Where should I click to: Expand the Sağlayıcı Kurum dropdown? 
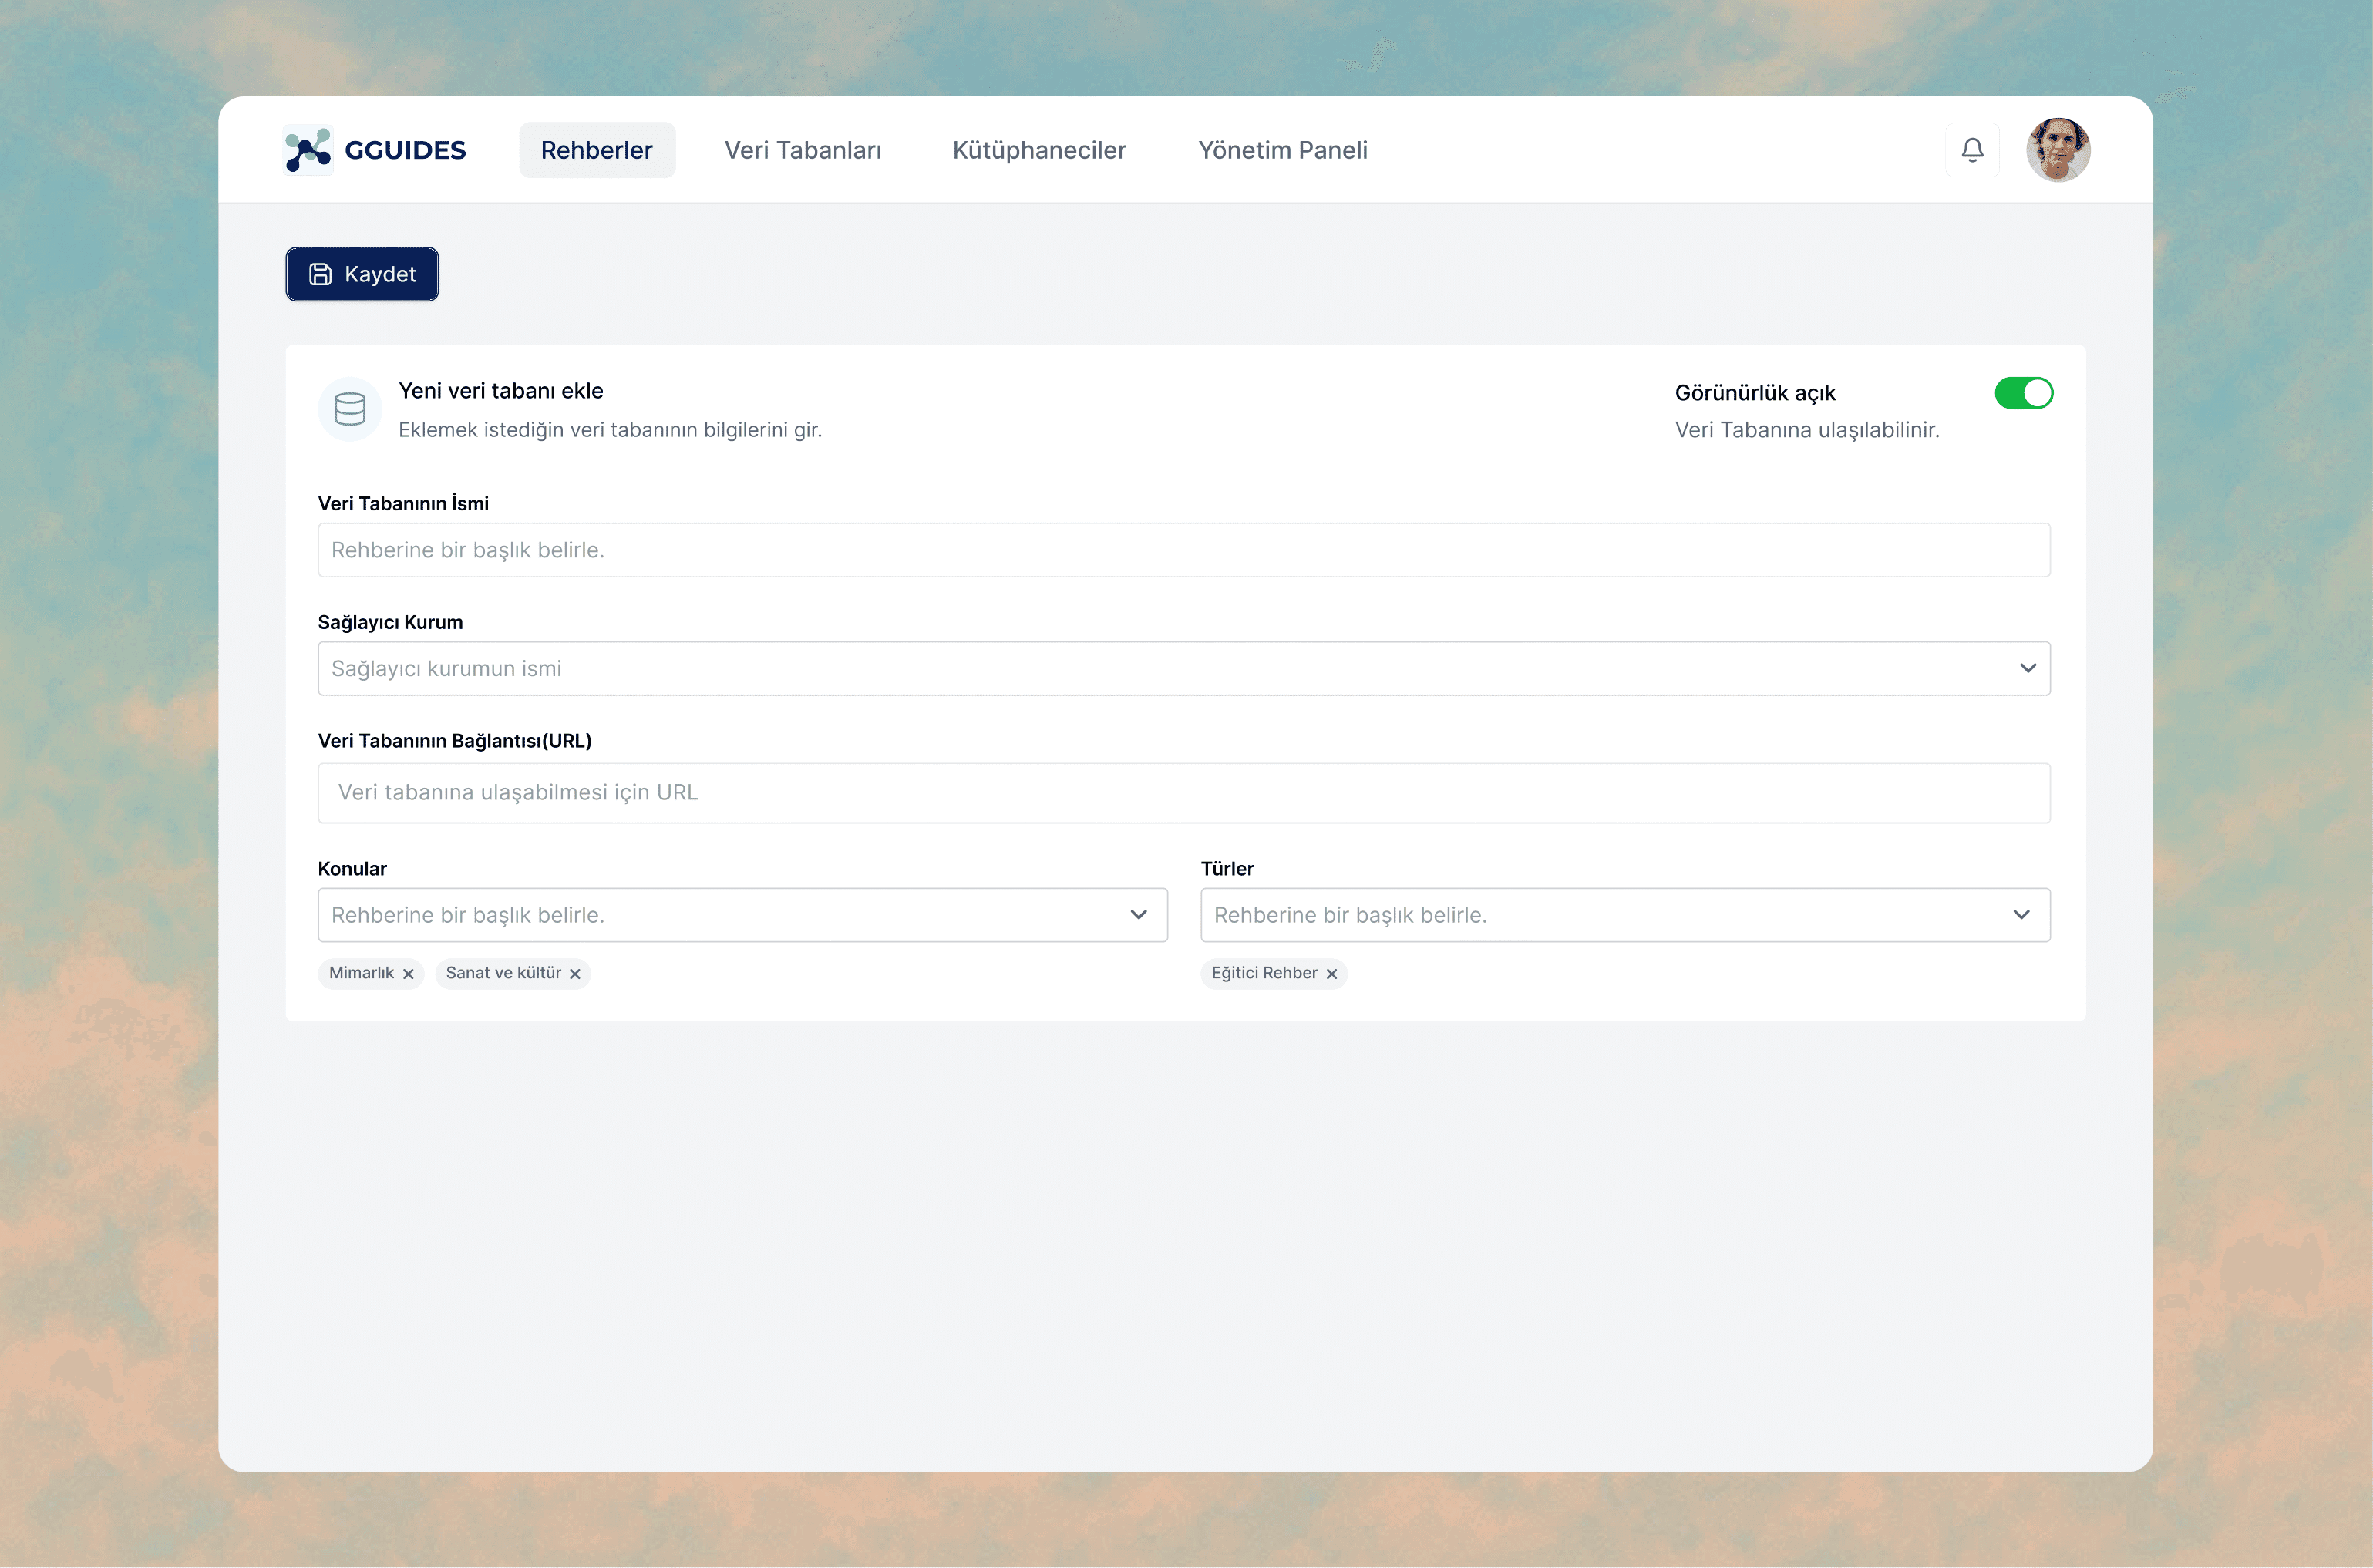click(x=2027, y=668)
